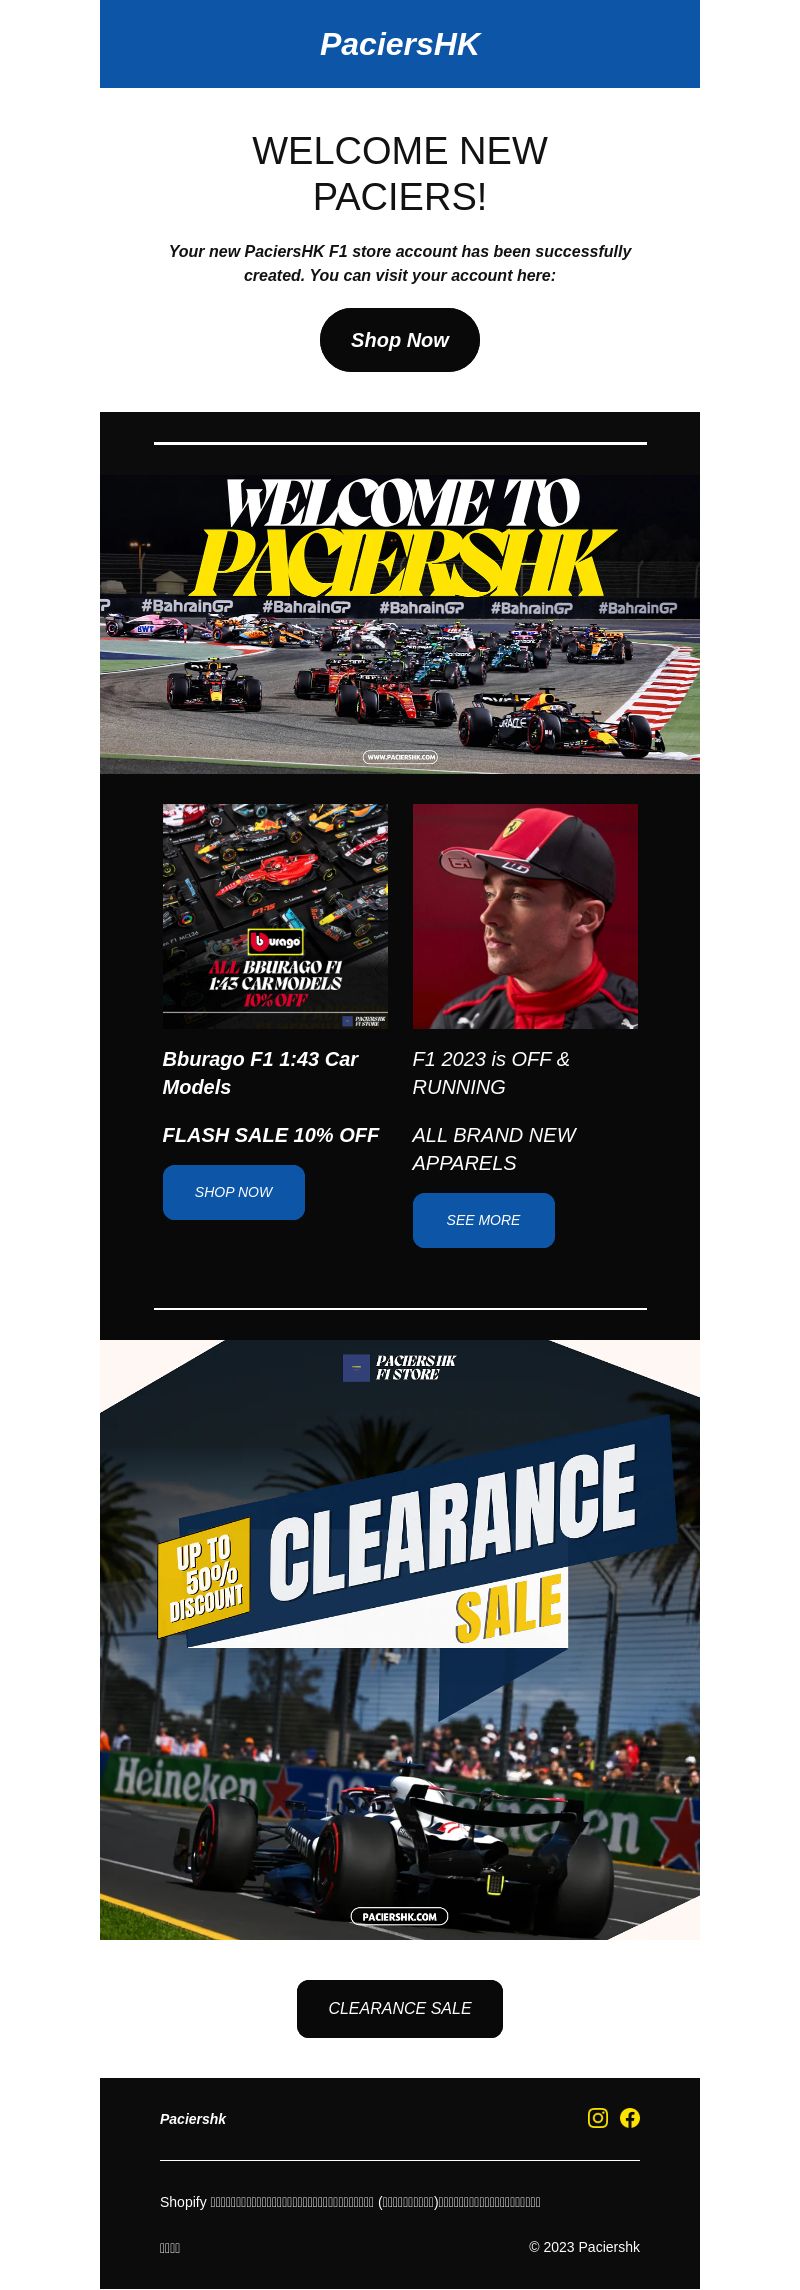Screen dimensions: 800x2290
Task: Click the paciershk.com label on clearance banner
Action: [x=399, y=1916]
